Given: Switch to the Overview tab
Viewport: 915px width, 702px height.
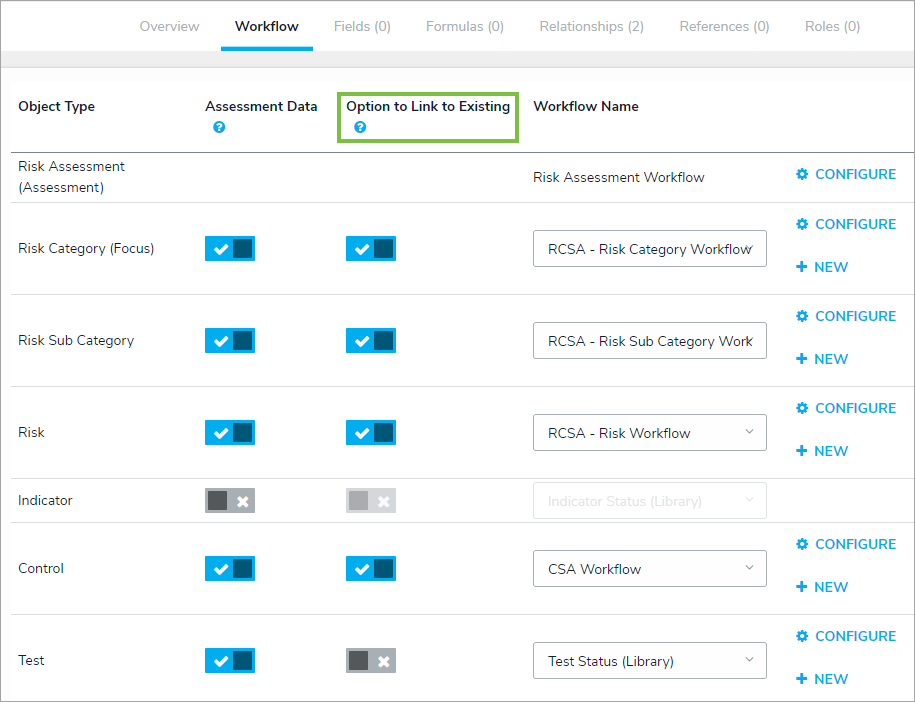Looking at the screenshot, I should 169,27.
